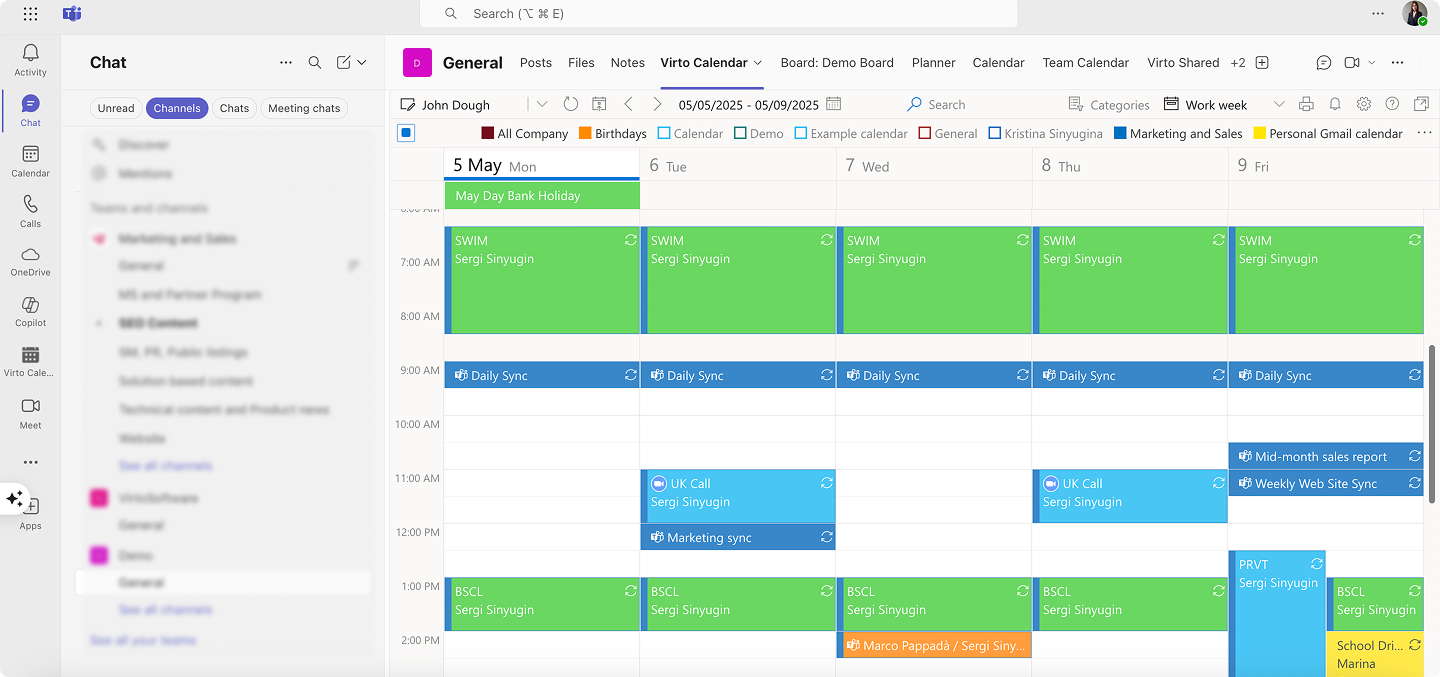Start a meeting with the video camera icon
Image resolution: width=1440 pixels, height=677 pixels.
[1352, 62]
